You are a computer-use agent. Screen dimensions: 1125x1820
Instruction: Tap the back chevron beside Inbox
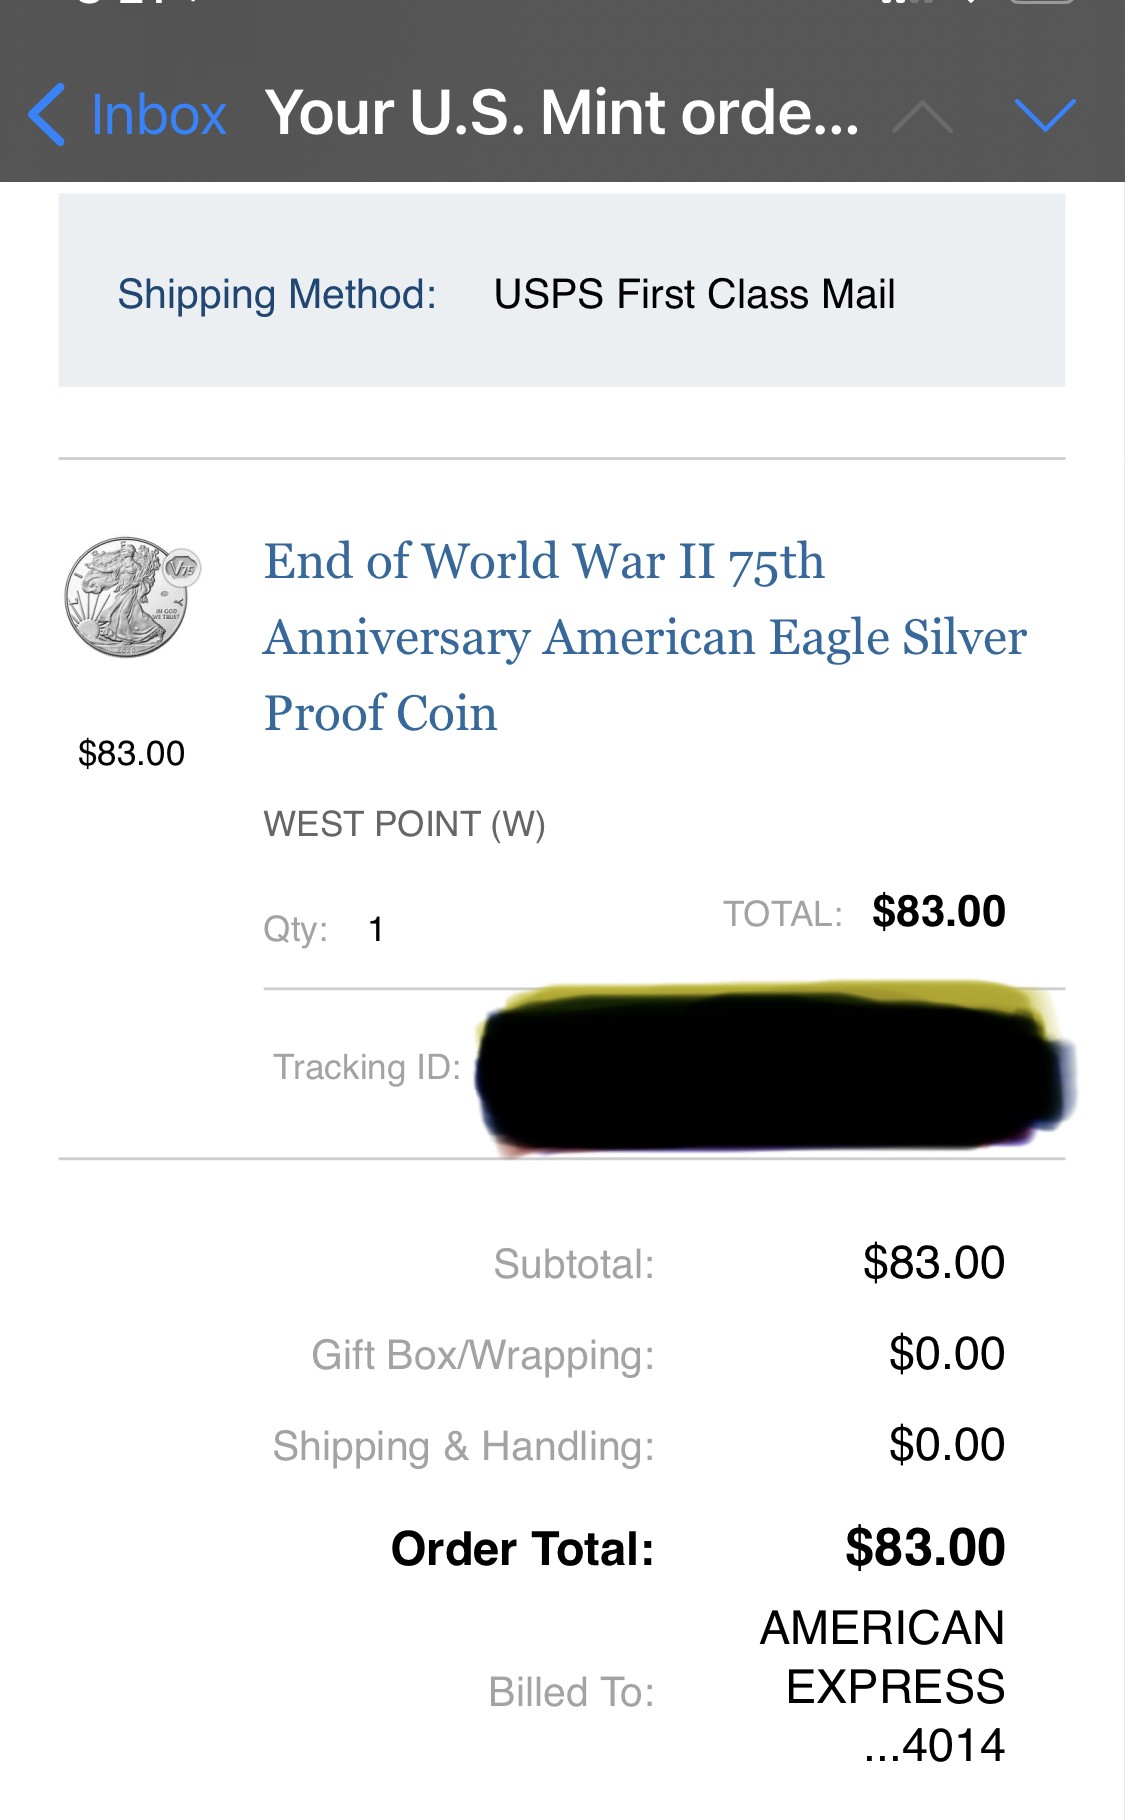click(47, 114)
